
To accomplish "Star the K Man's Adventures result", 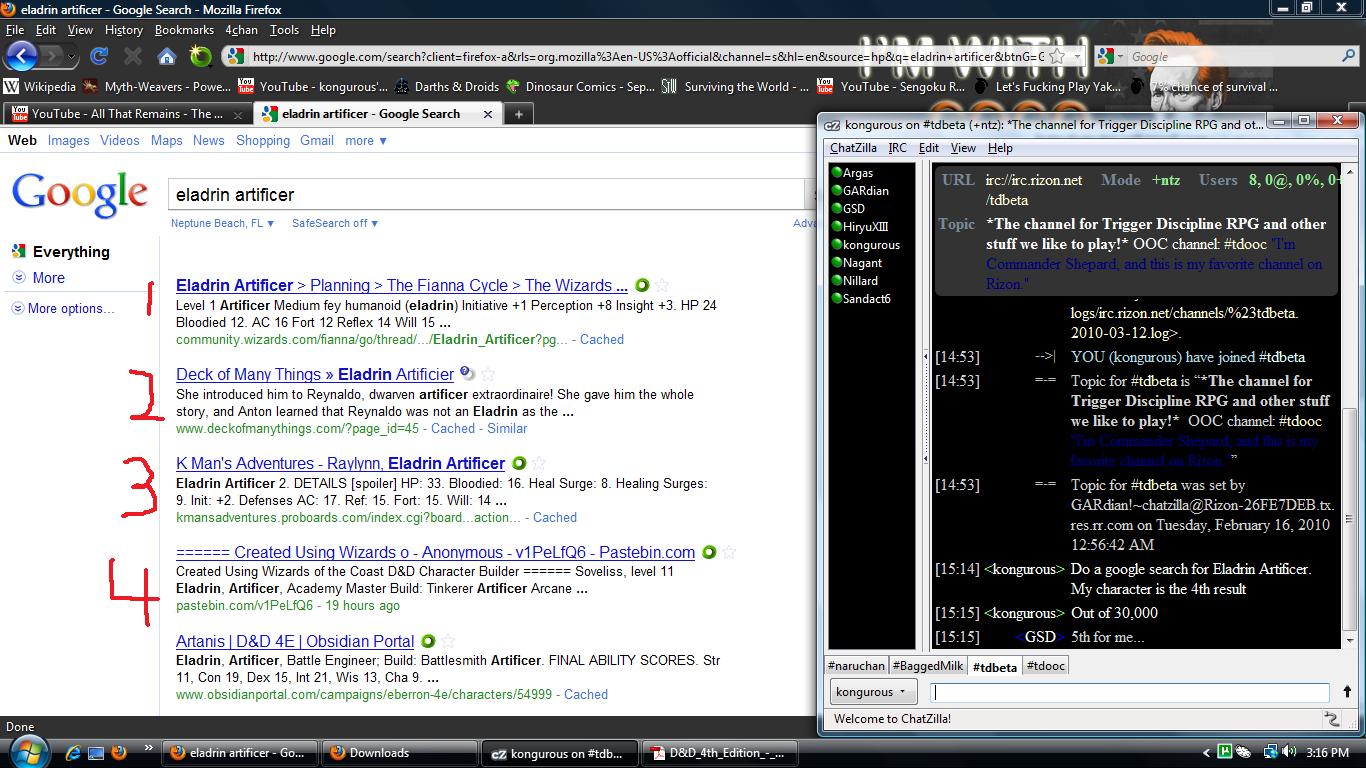I will tap(539, 463).
